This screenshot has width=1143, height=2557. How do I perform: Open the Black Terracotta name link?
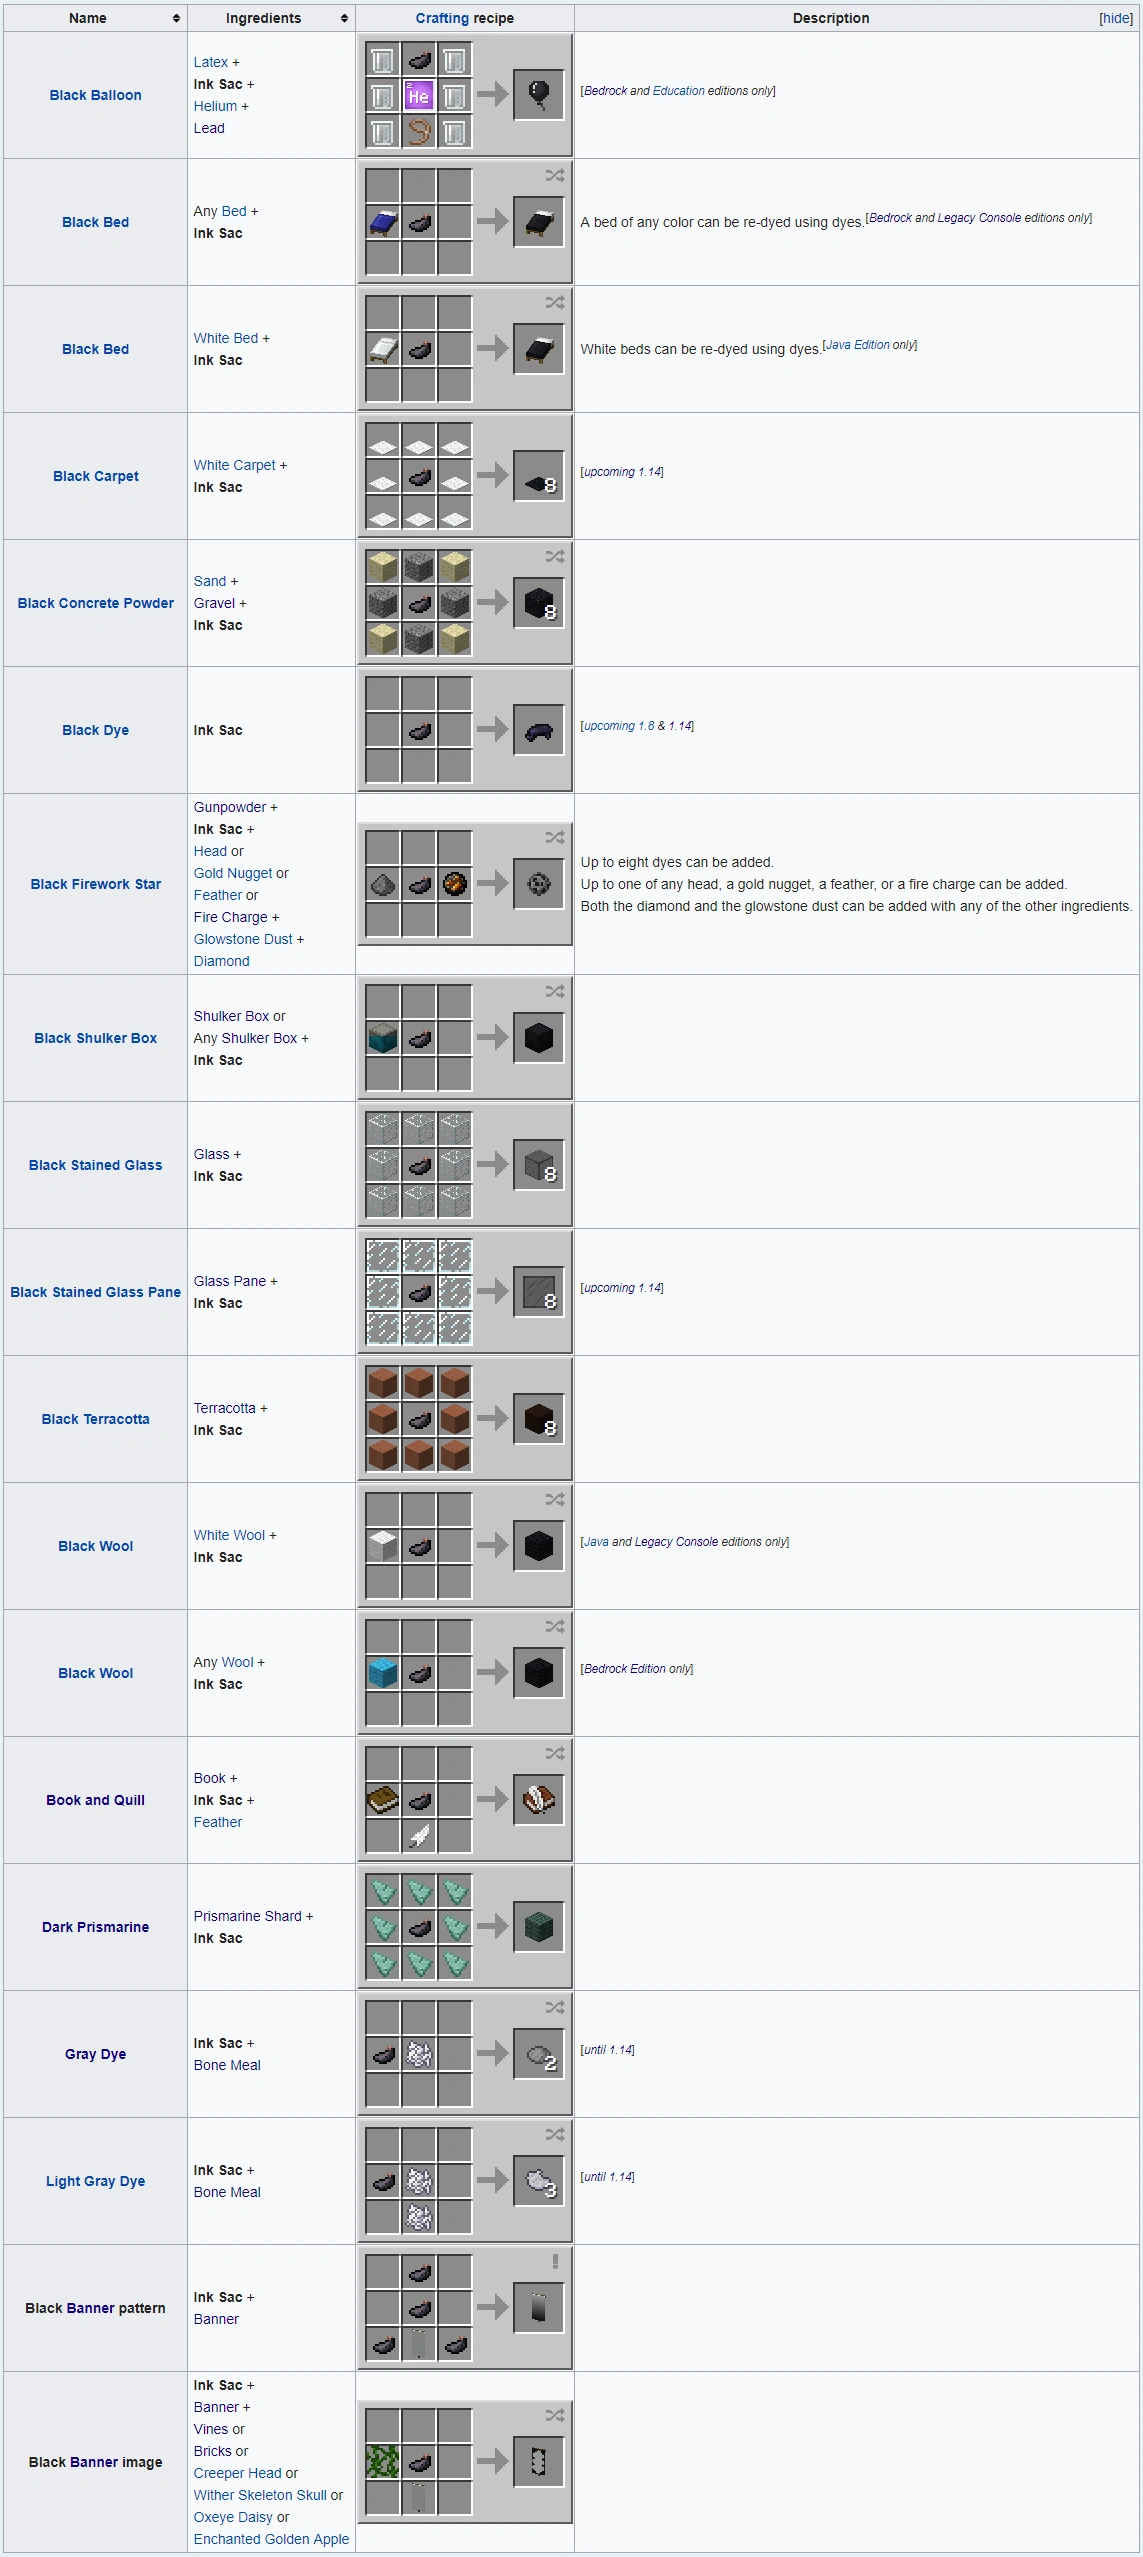click(96, 1419)
